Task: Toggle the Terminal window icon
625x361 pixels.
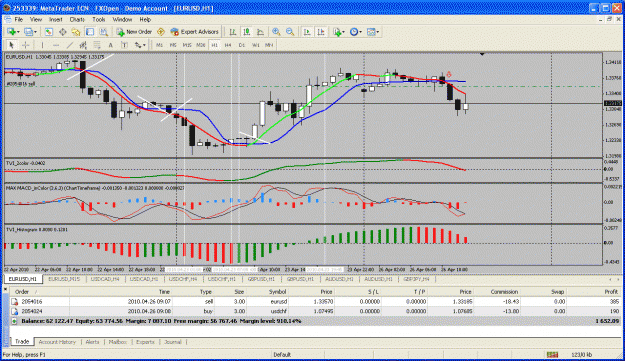Action: (90, 32)
